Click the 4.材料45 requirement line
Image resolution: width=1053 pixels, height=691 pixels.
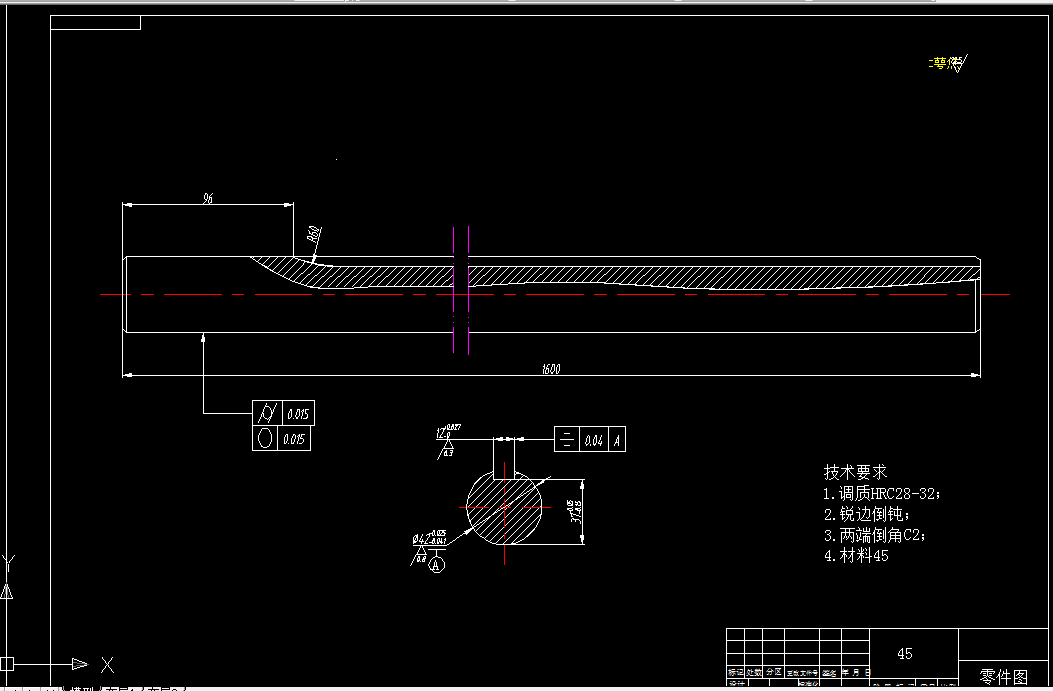coord(856,555)
